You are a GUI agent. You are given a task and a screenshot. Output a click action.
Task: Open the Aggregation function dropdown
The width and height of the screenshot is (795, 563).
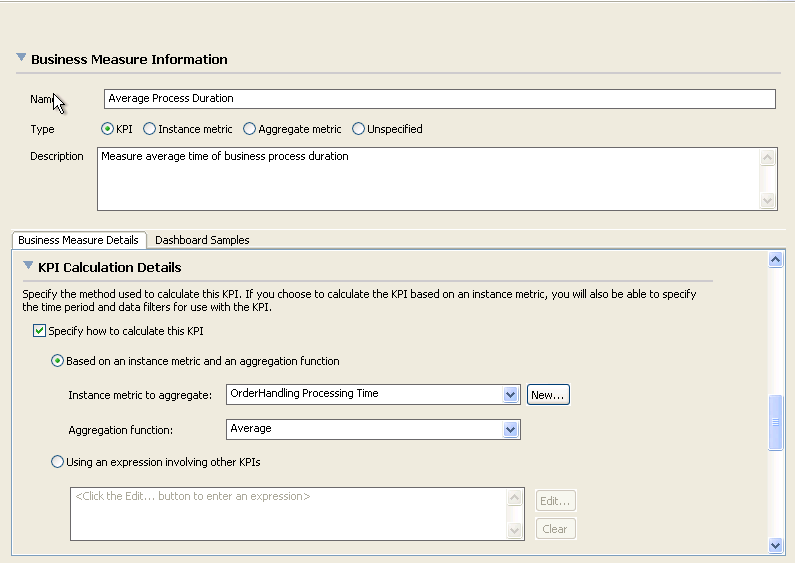point(511,429)
